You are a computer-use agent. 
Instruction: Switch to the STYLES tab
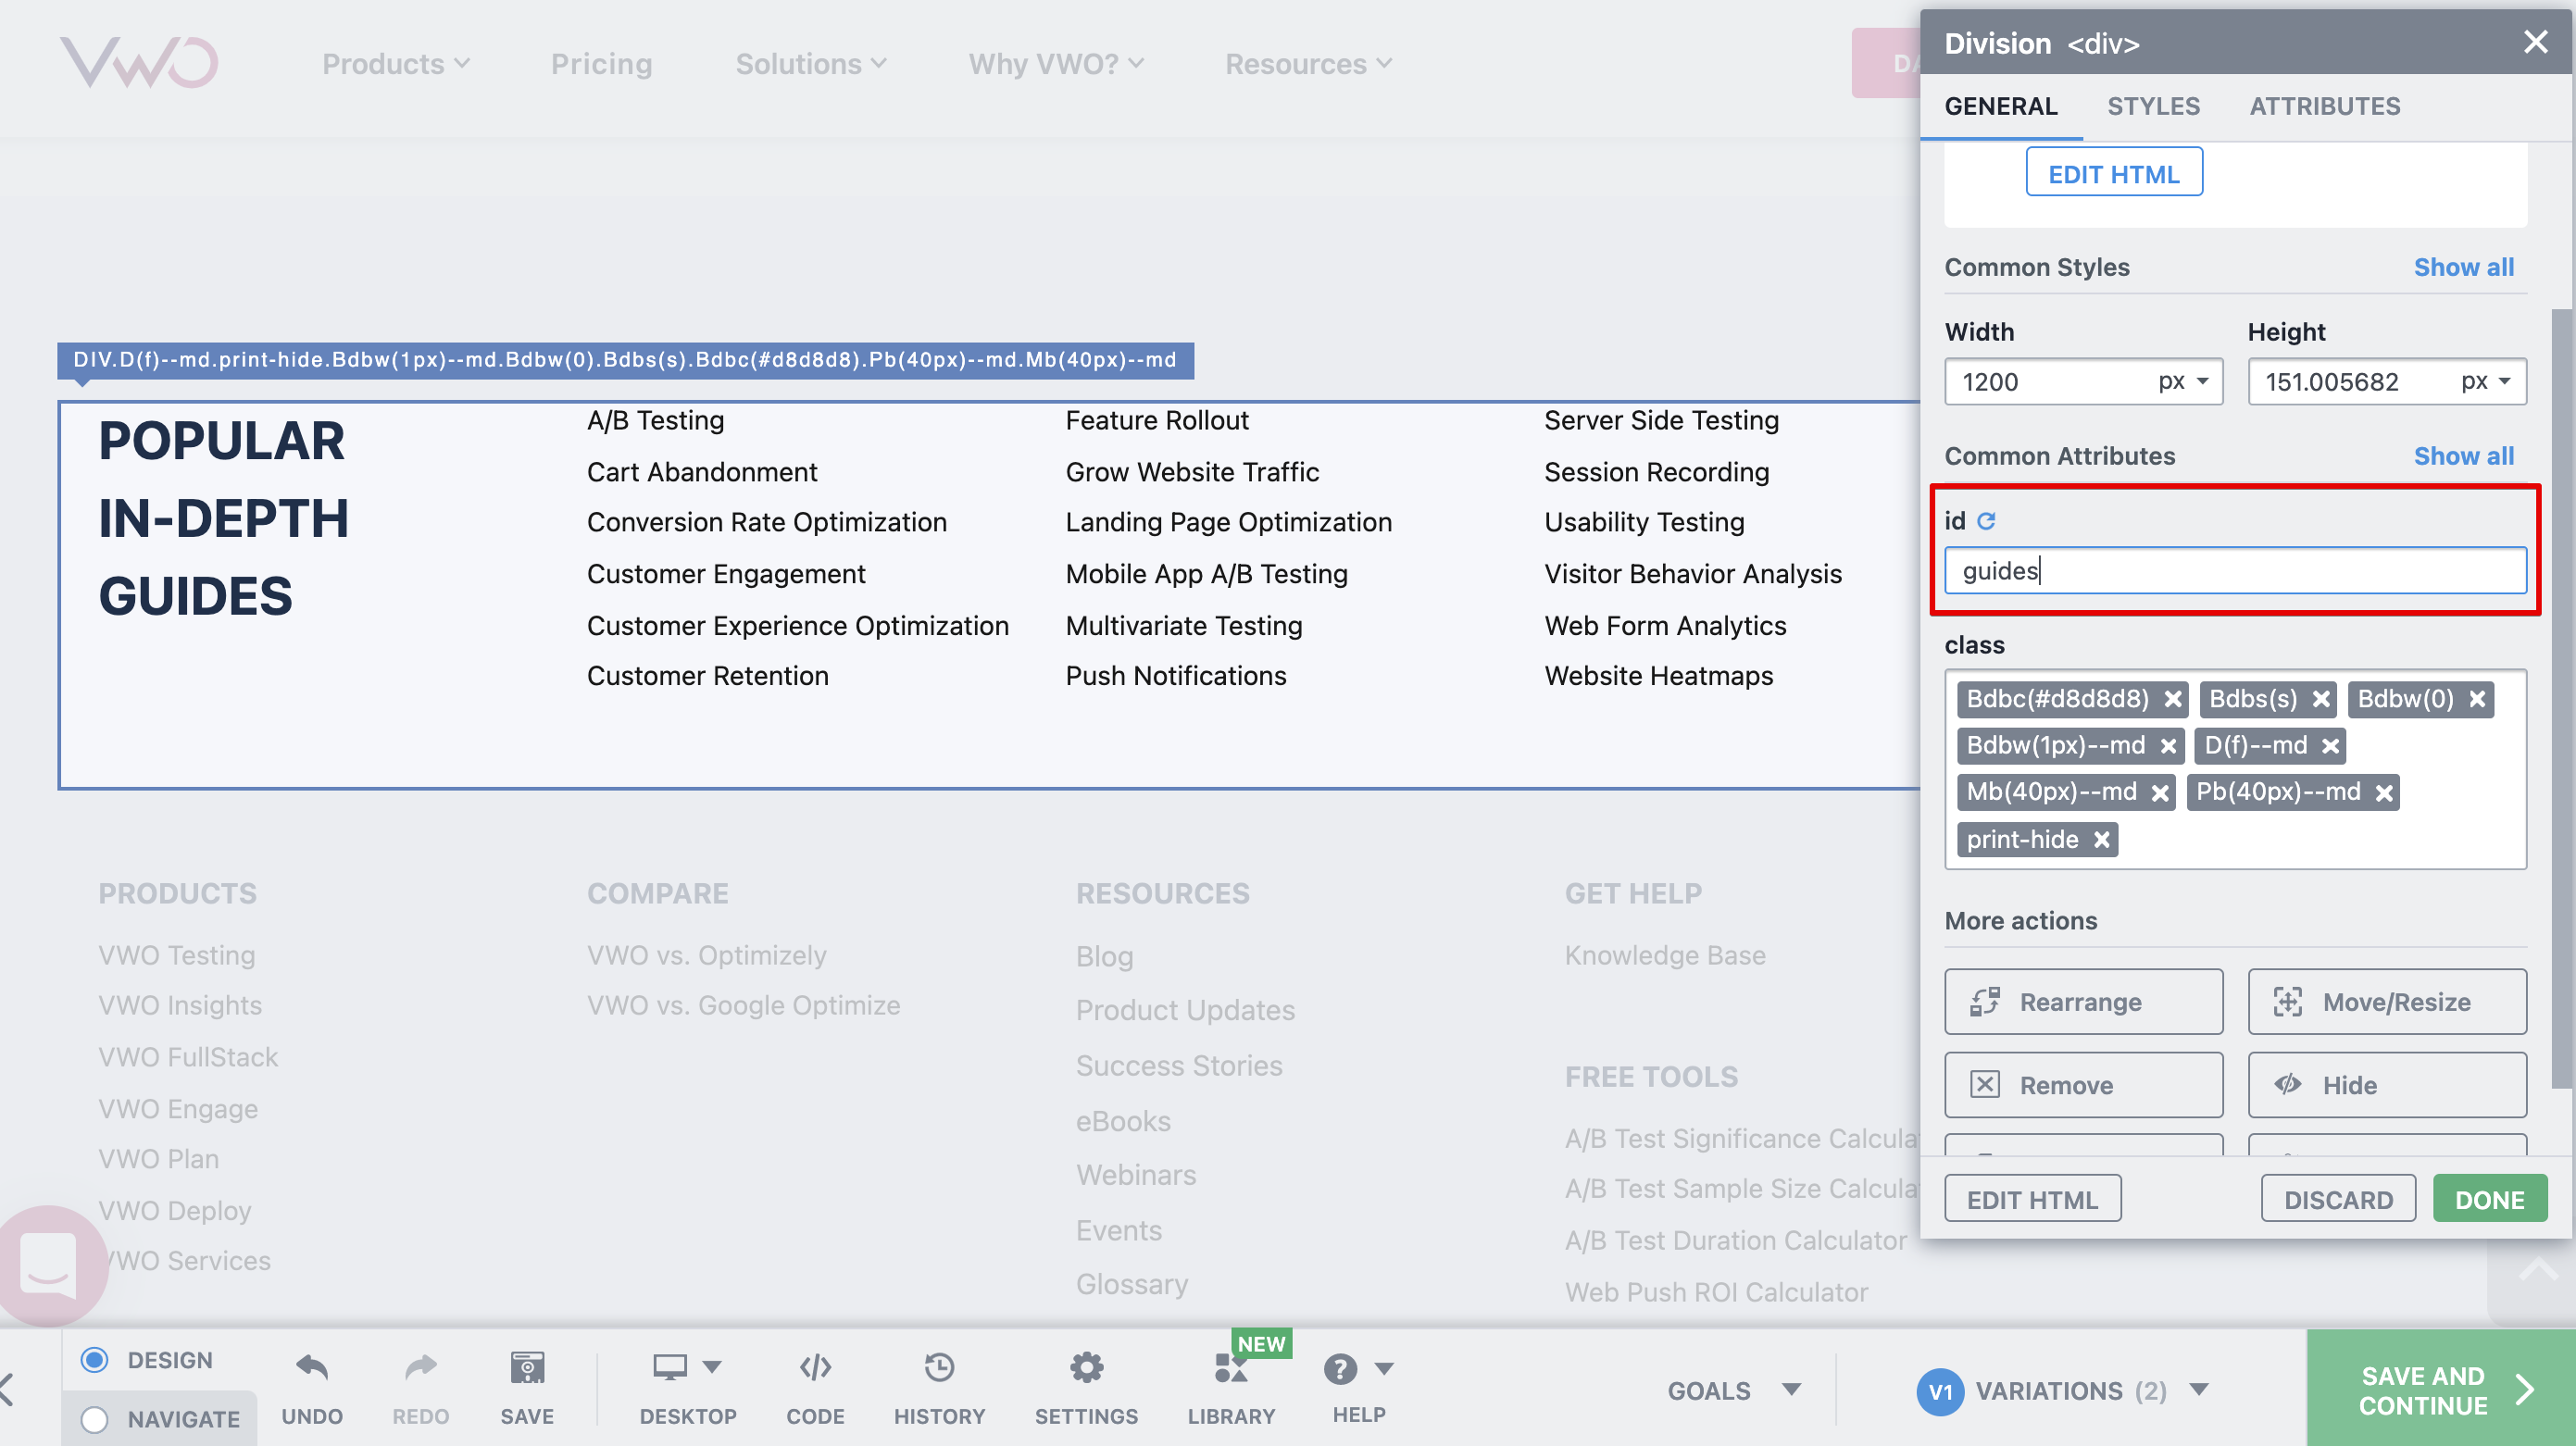(2151, 106)
